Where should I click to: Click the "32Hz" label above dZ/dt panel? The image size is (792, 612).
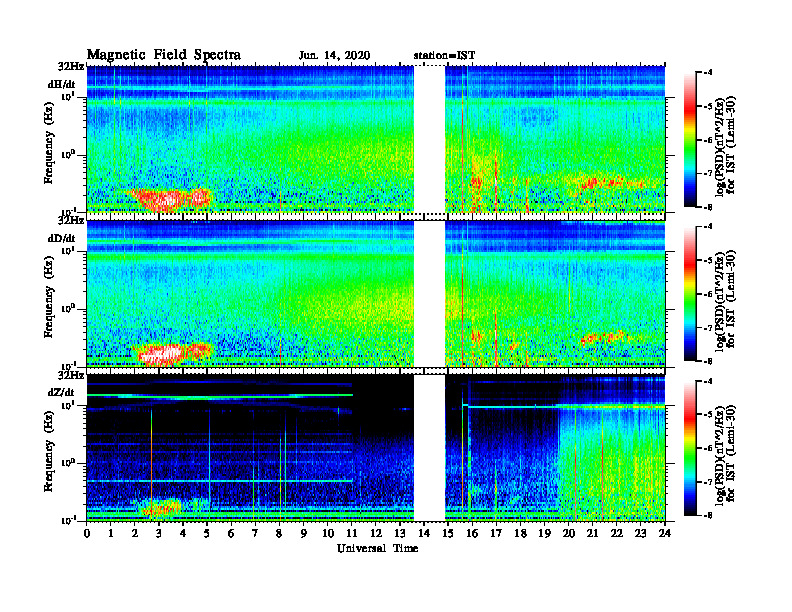[x=71, y=375]
